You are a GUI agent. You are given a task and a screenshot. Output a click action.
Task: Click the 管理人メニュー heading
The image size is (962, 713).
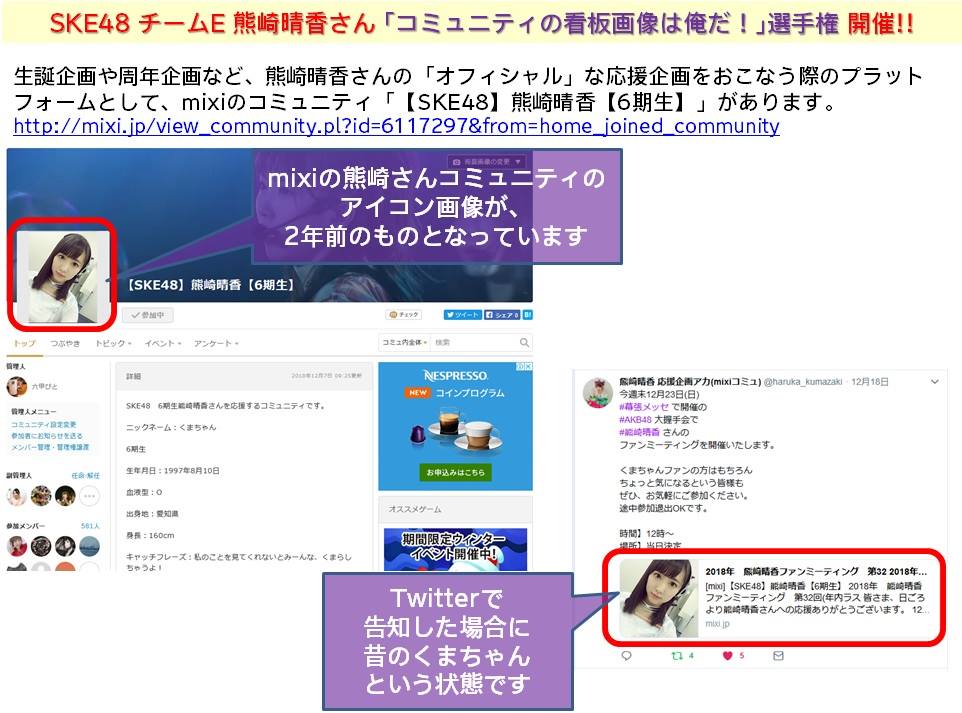click(33, 412)
